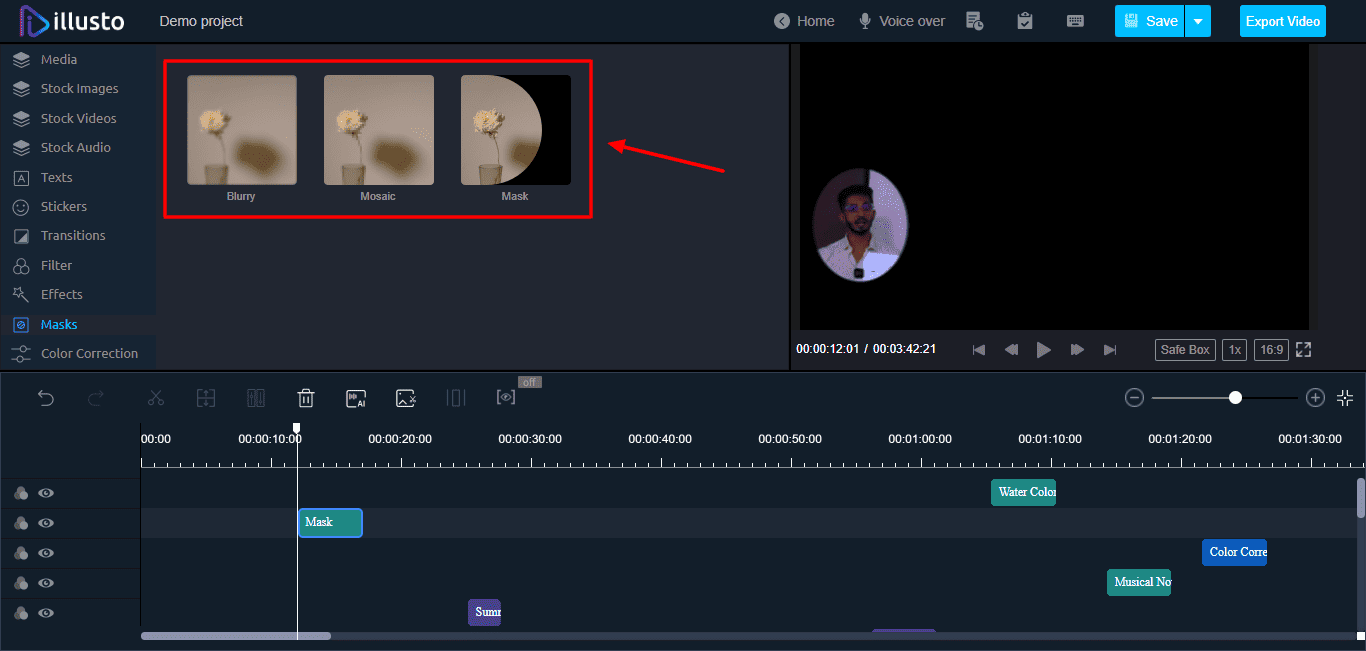This screenshot has width=1366, height=651.
Task: Click the AI video tool icon
Action: pyautogui.click(x=356, y=398)
